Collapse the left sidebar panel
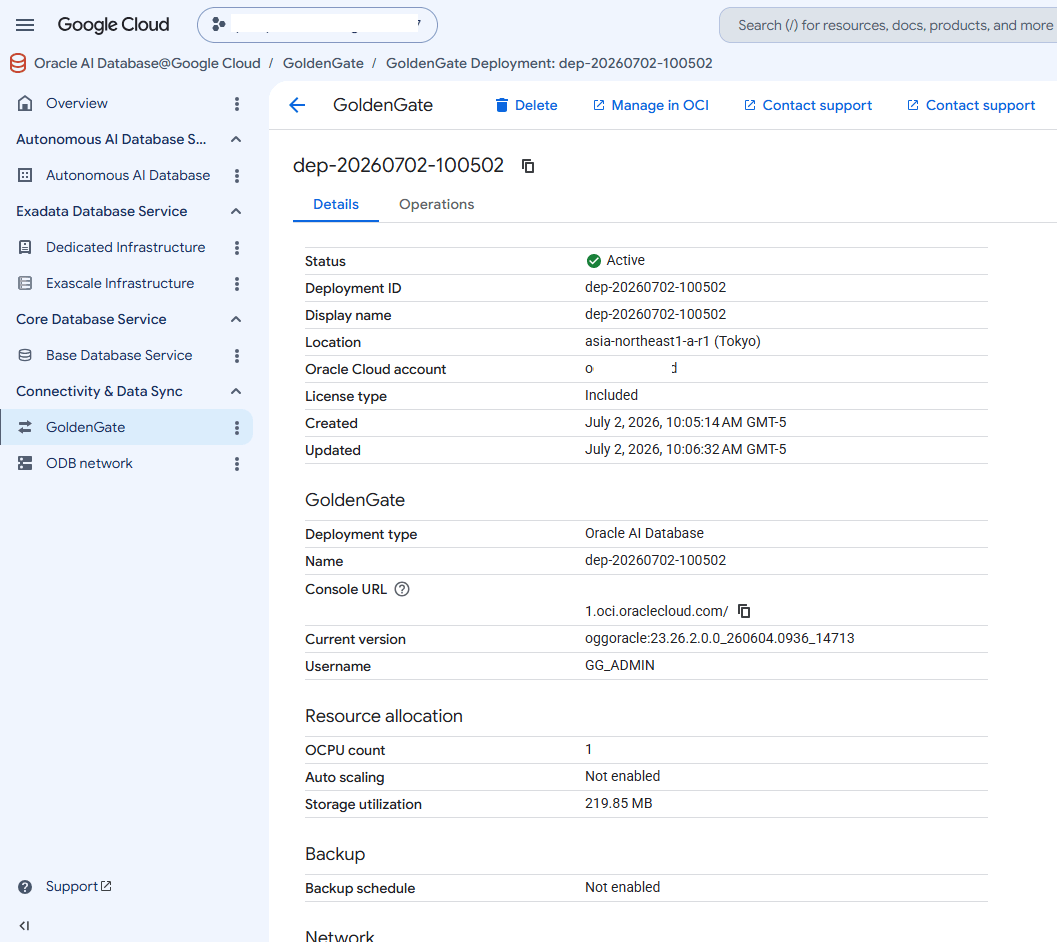This screenshot has height=942, width=1057. tap(24, 926)
